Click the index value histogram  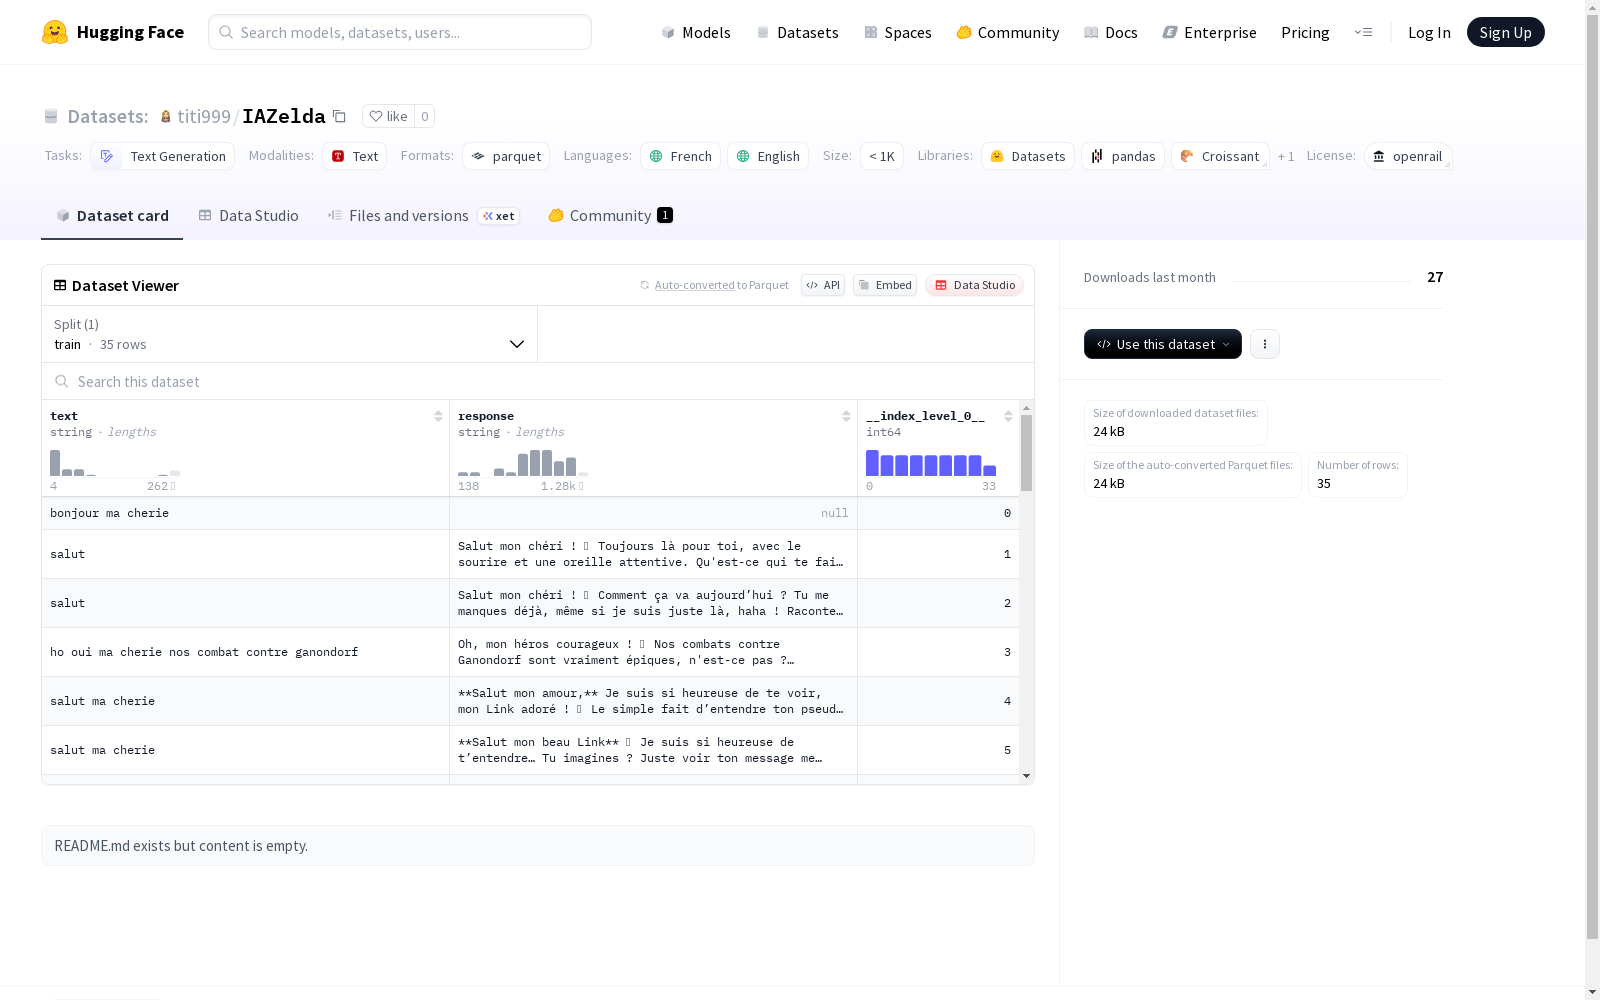[x=931, y=462]
